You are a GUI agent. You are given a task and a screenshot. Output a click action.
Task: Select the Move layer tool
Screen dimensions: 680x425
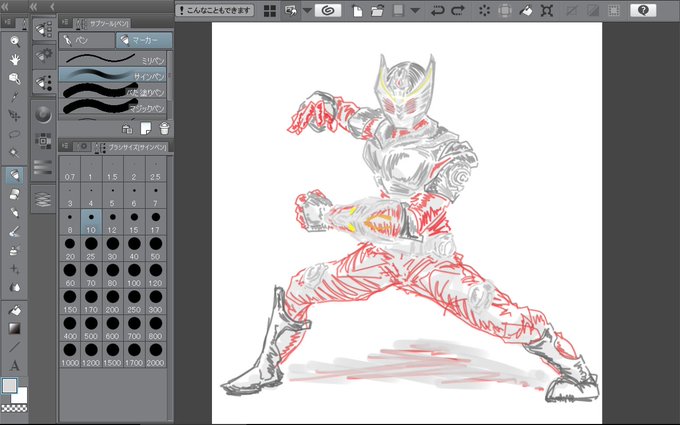pos(15,115)
